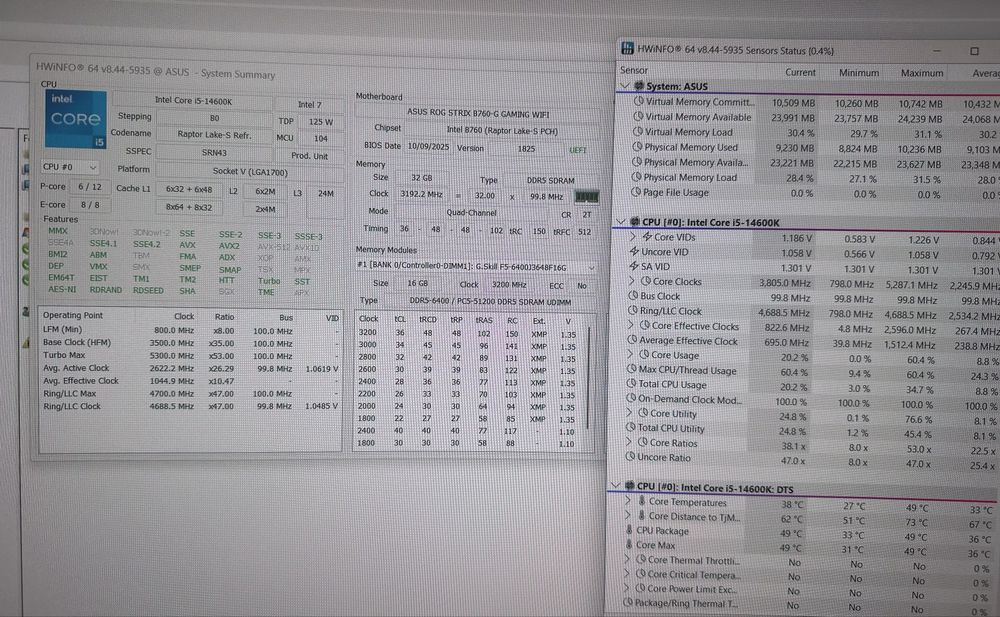Click the Intel 7 process field

310,104
